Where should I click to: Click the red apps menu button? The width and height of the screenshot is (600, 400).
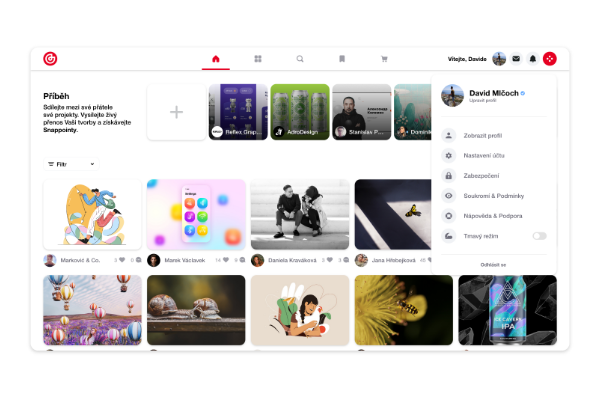(x=550, y=59)
